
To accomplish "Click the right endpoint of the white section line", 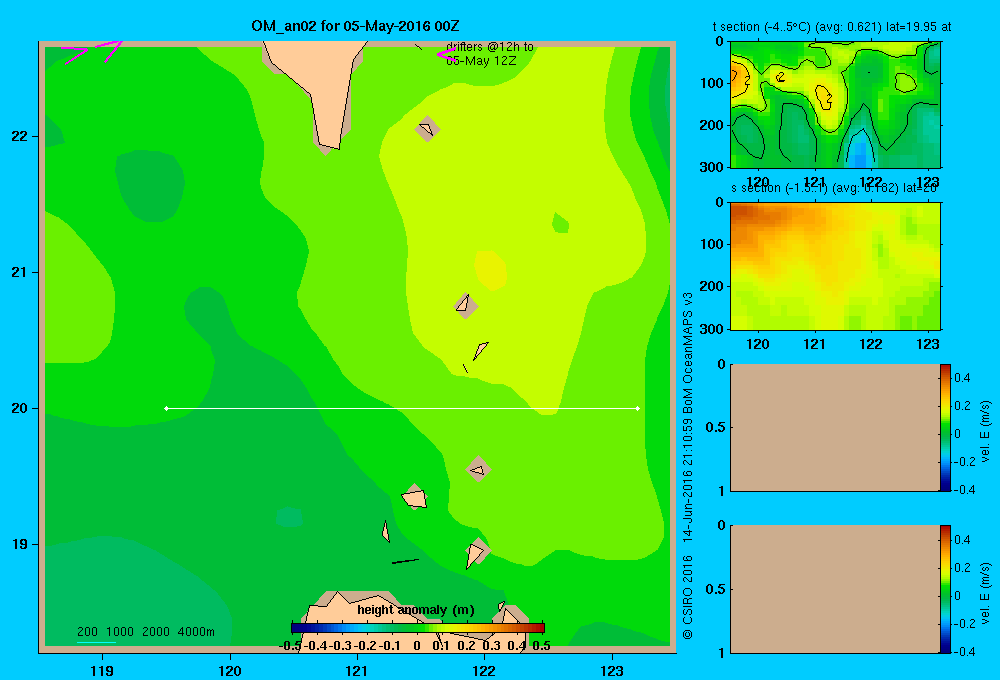I will [x=638, y=408].
